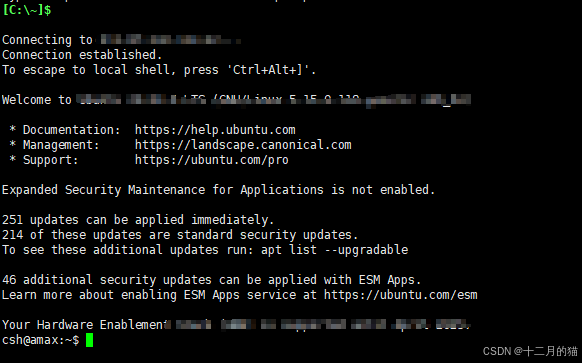Click the Your Hardware Enablement line
Image resolution: width=582 pixels, height=363 pixels.
tap(236, 325)
